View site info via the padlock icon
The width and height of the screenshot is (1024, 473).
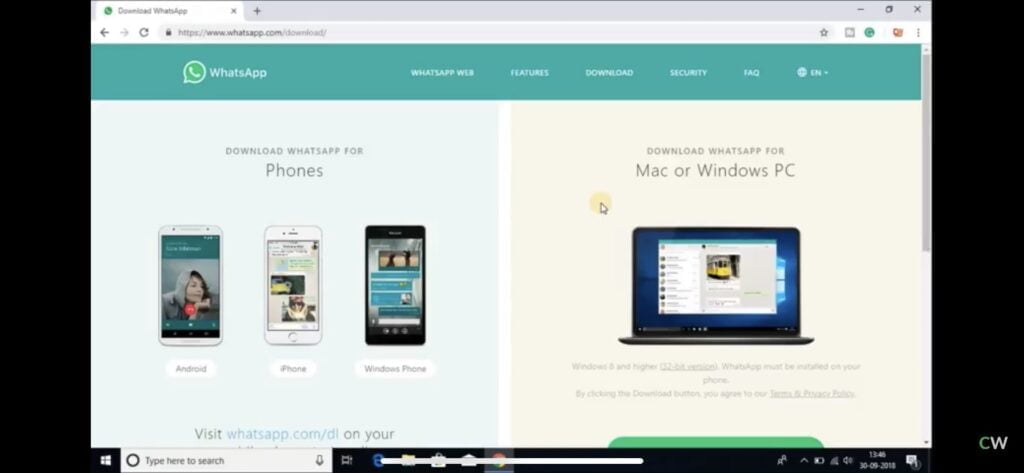pos(168,32)
